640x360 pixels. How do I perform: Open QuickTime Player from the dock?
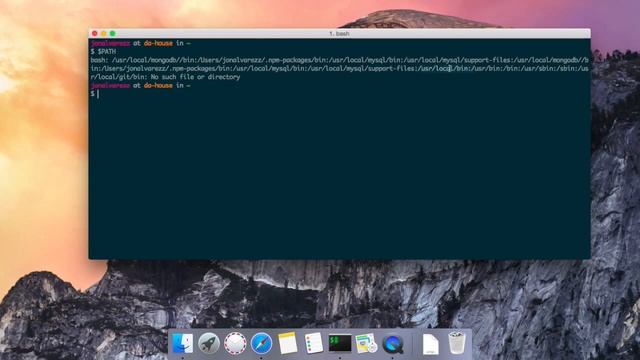393,344
